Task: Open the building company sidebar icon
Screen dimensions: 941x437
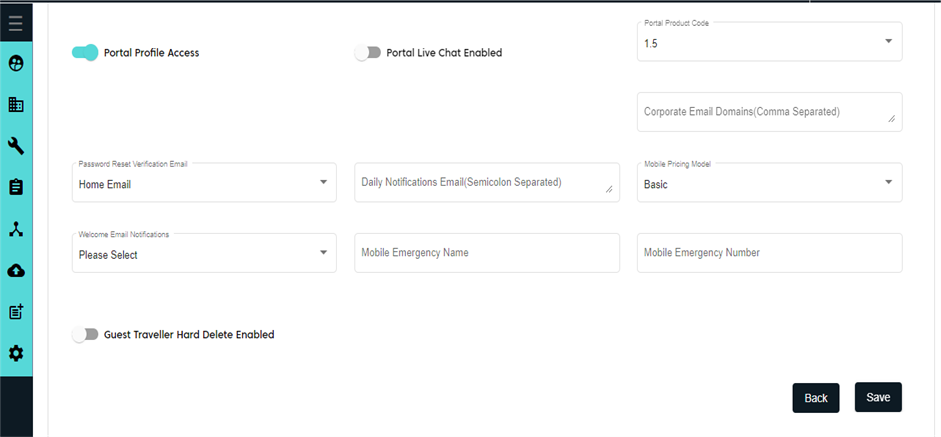Action: [x=16, y=105]
